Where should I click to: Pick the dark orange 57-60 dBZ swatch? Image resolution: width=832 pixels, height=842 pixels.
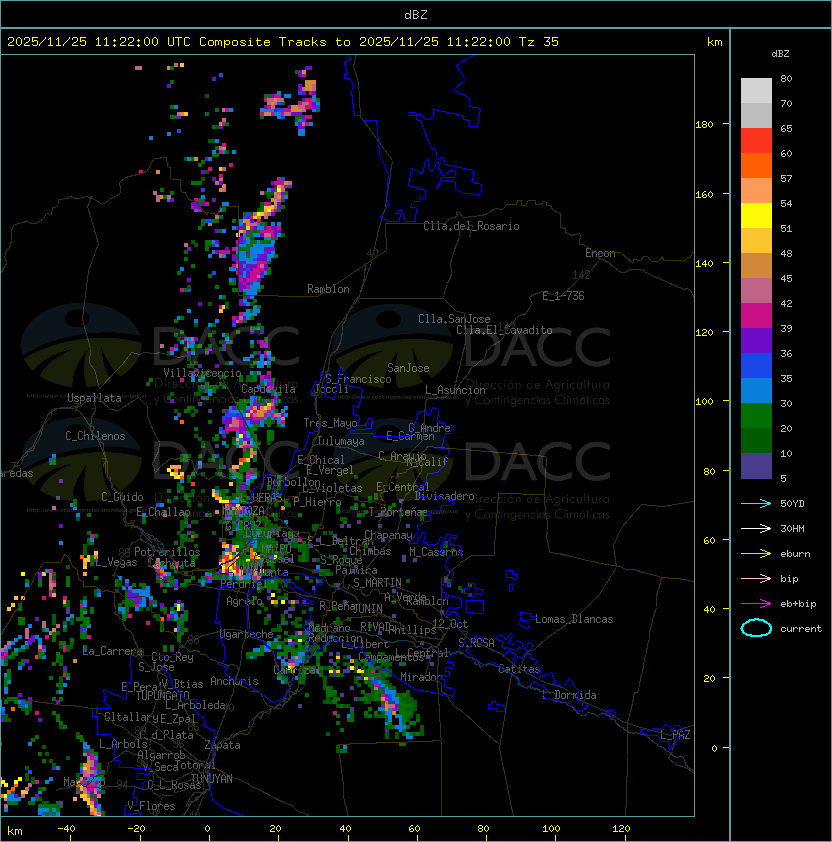pyautogui.click(x=756, y=165)
